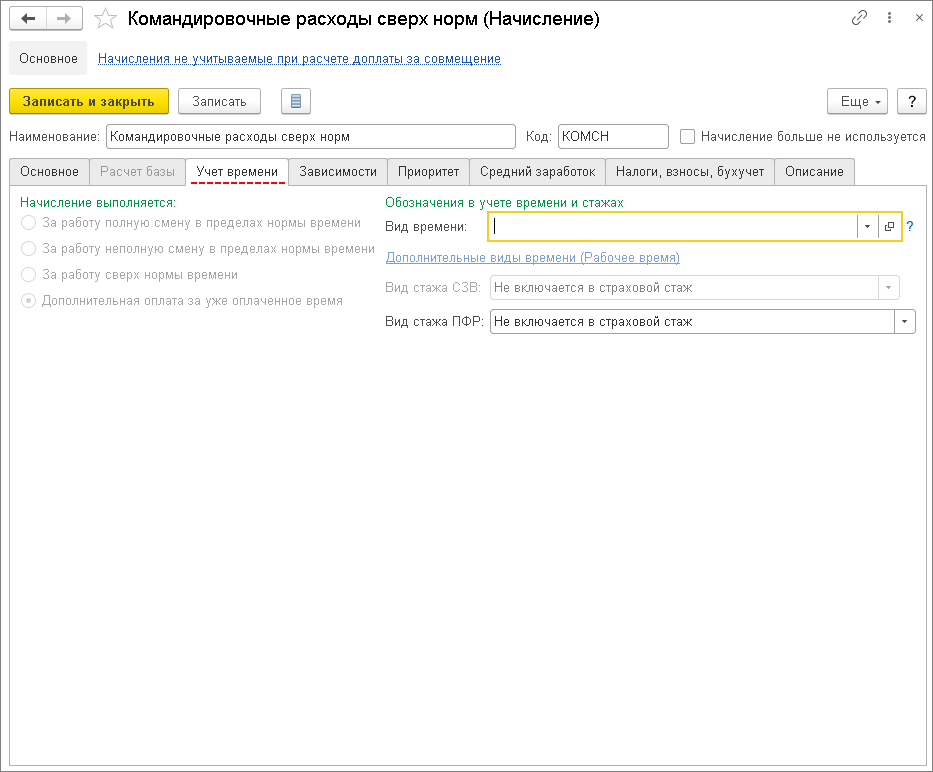Close the form with X icon

click(x=919, y=18)
